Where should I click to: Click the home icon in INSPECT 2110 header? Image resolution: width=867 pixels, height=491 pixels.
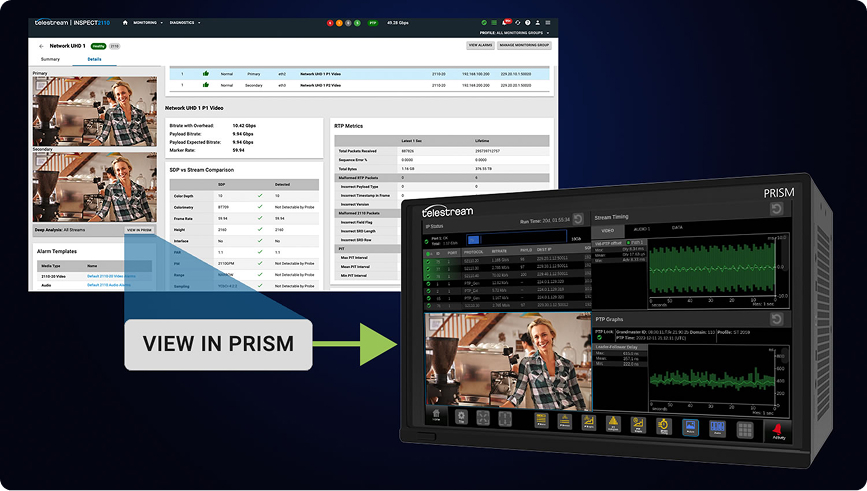click(125, 23)
